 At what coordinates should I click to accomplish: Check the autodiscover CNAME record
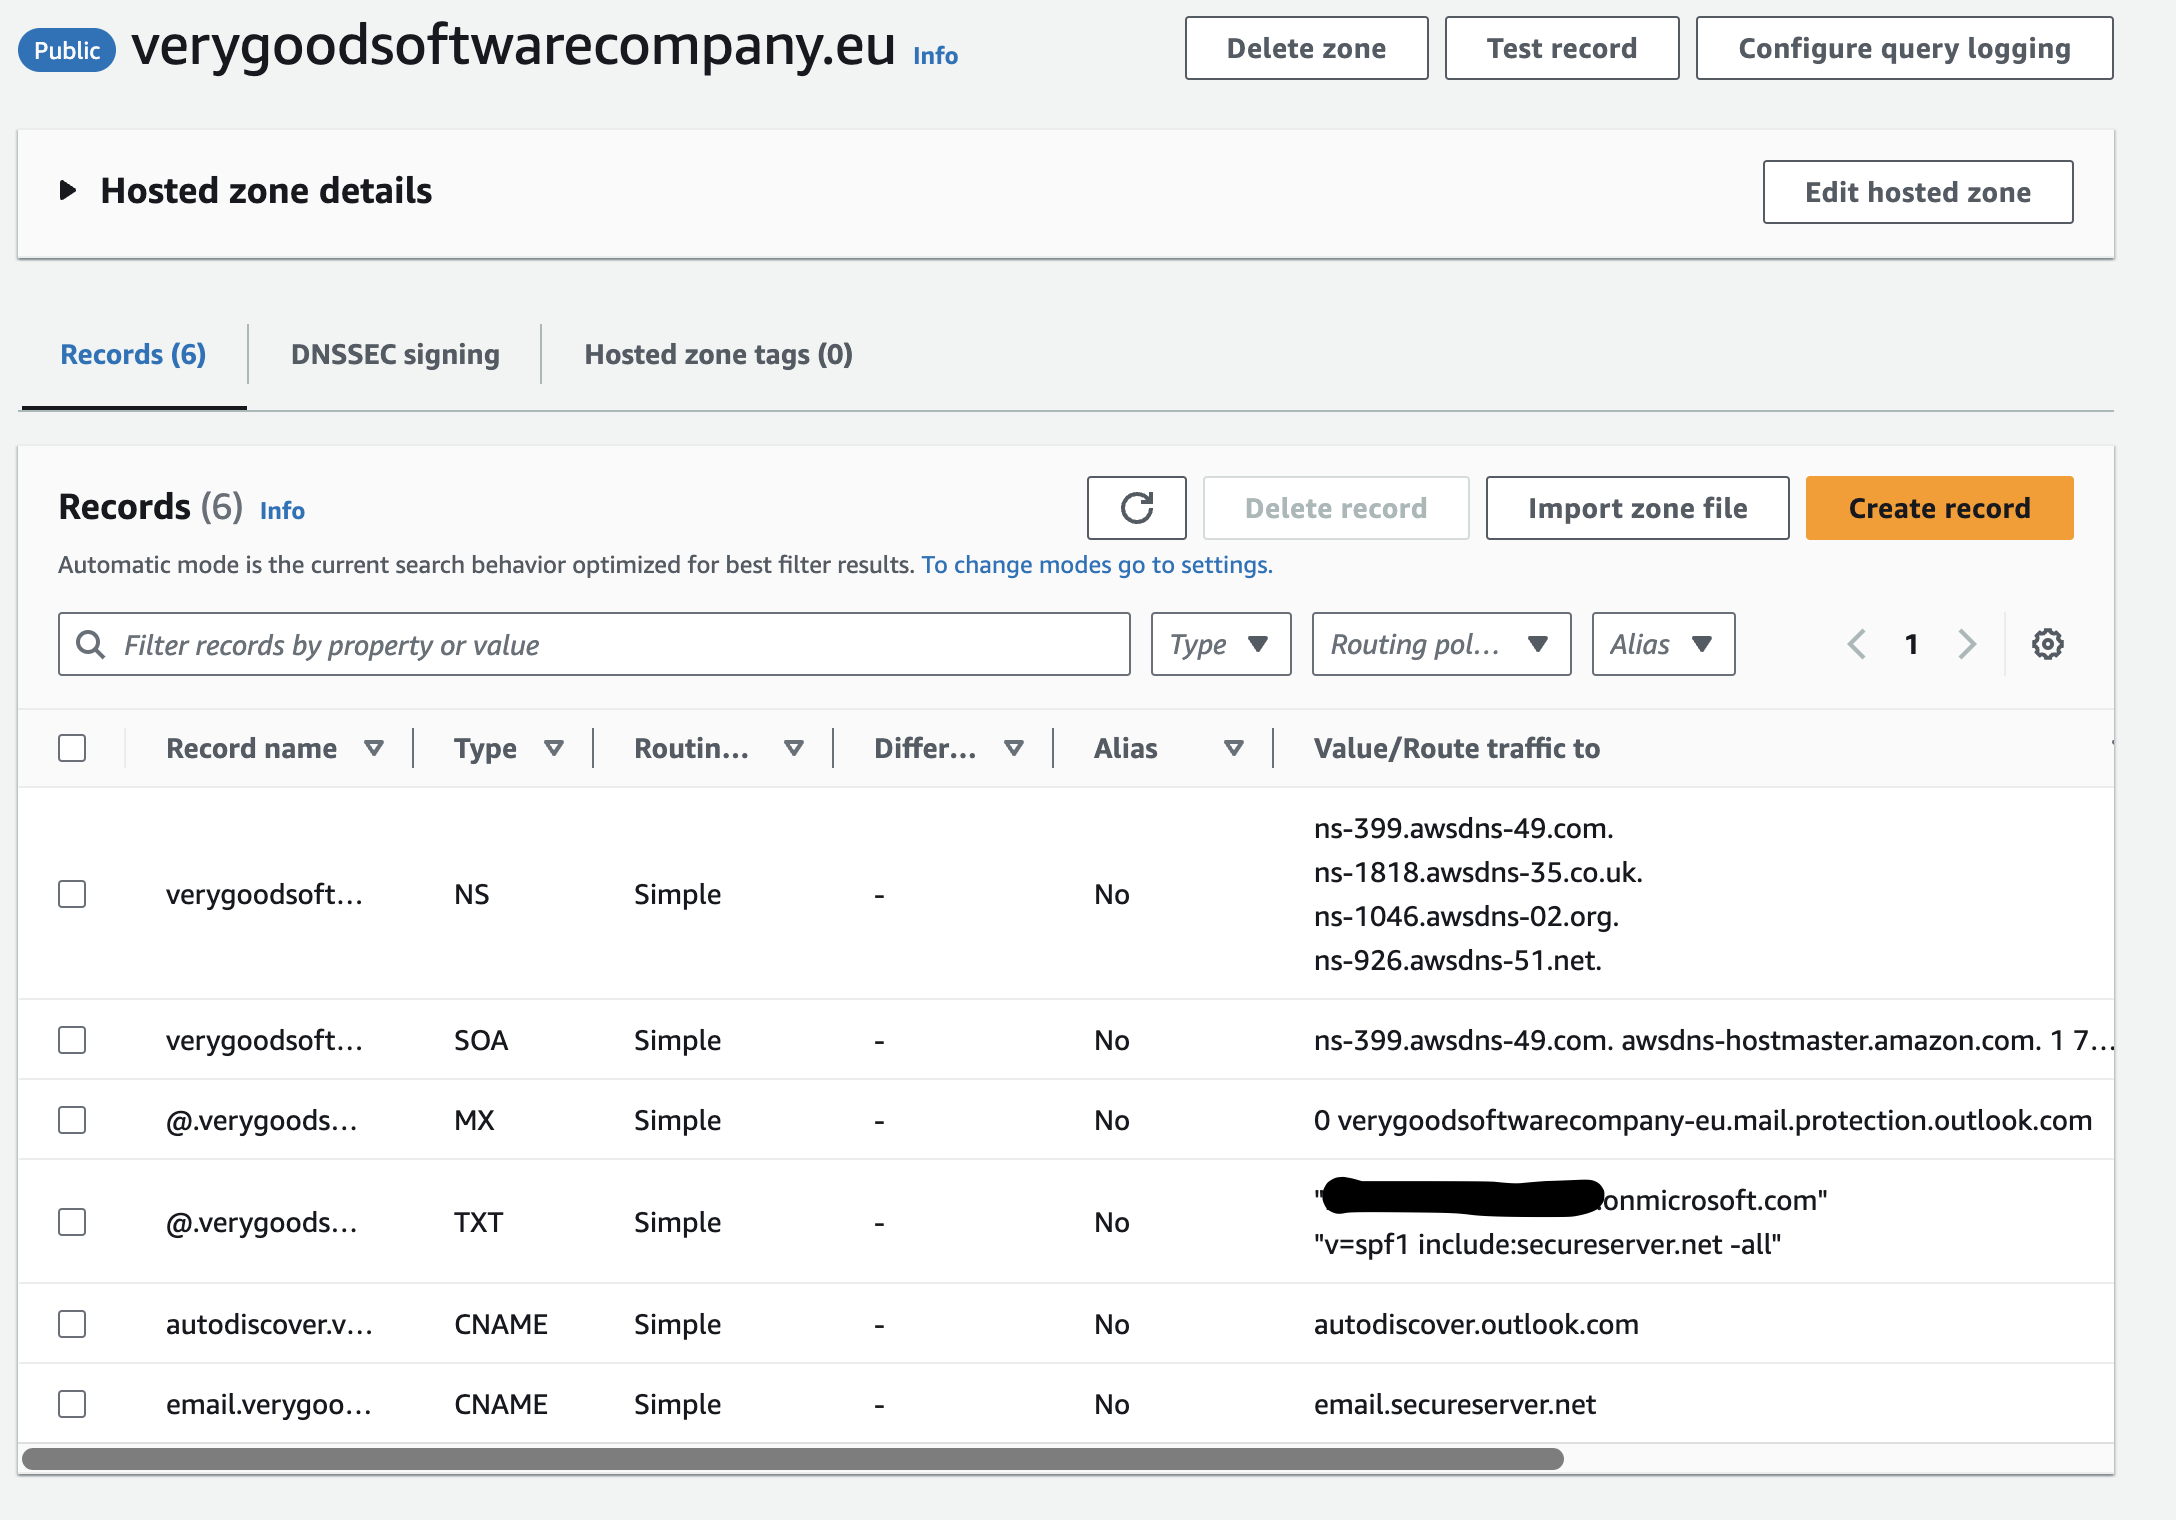tap(72, 1324)
